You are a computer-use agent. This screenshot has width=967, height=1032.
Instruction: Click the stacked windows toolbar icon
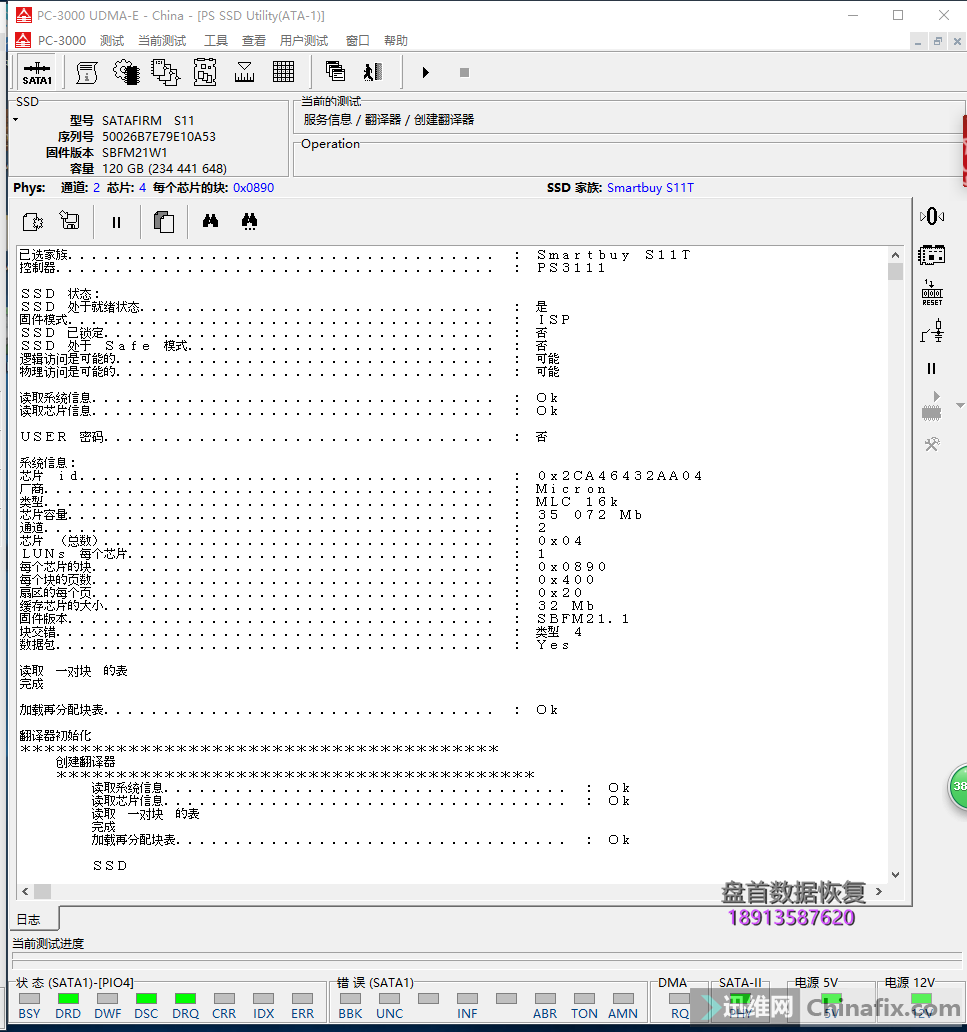pyautogui.click(x=335, y=72)
